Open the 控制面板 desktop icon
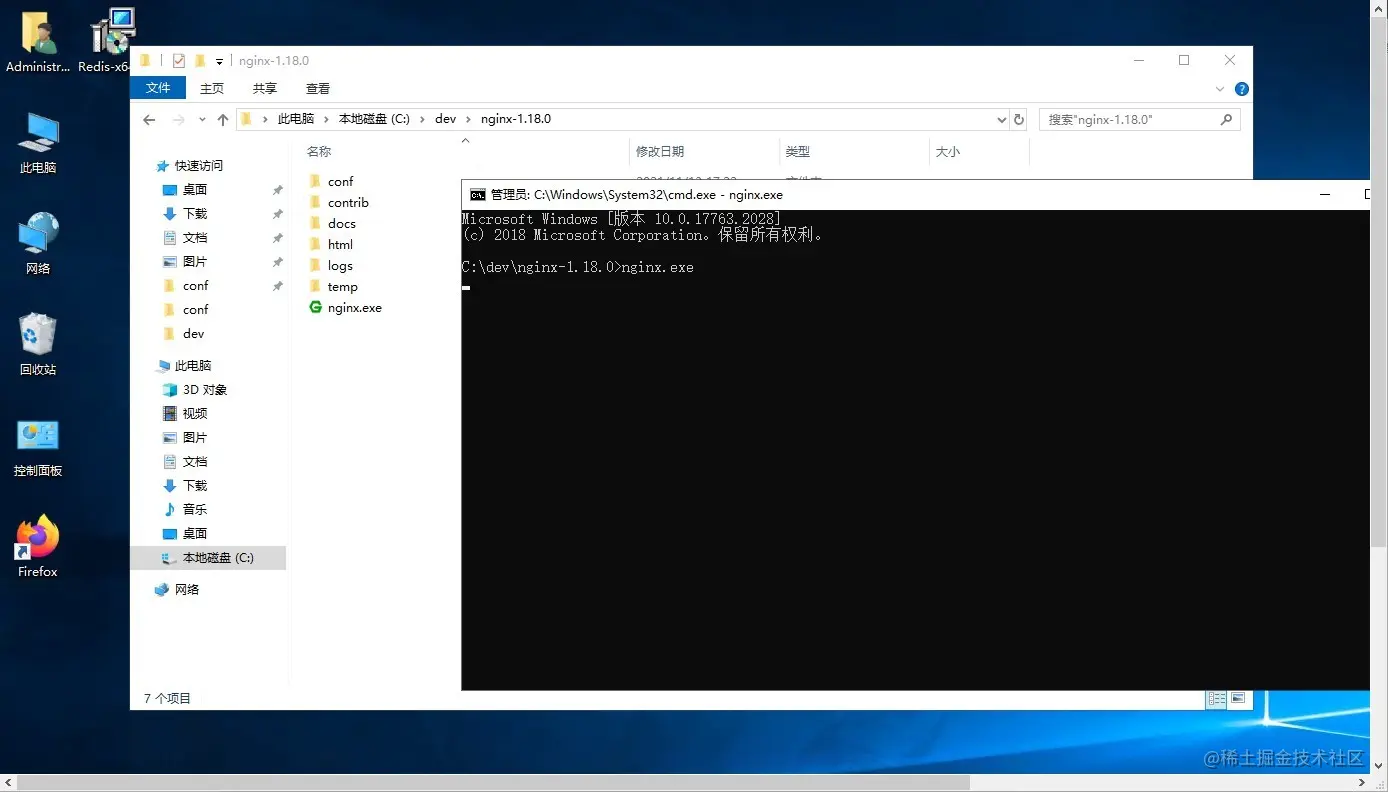The height and width of the screenshot is (792, 1388). tap(38, 445)
